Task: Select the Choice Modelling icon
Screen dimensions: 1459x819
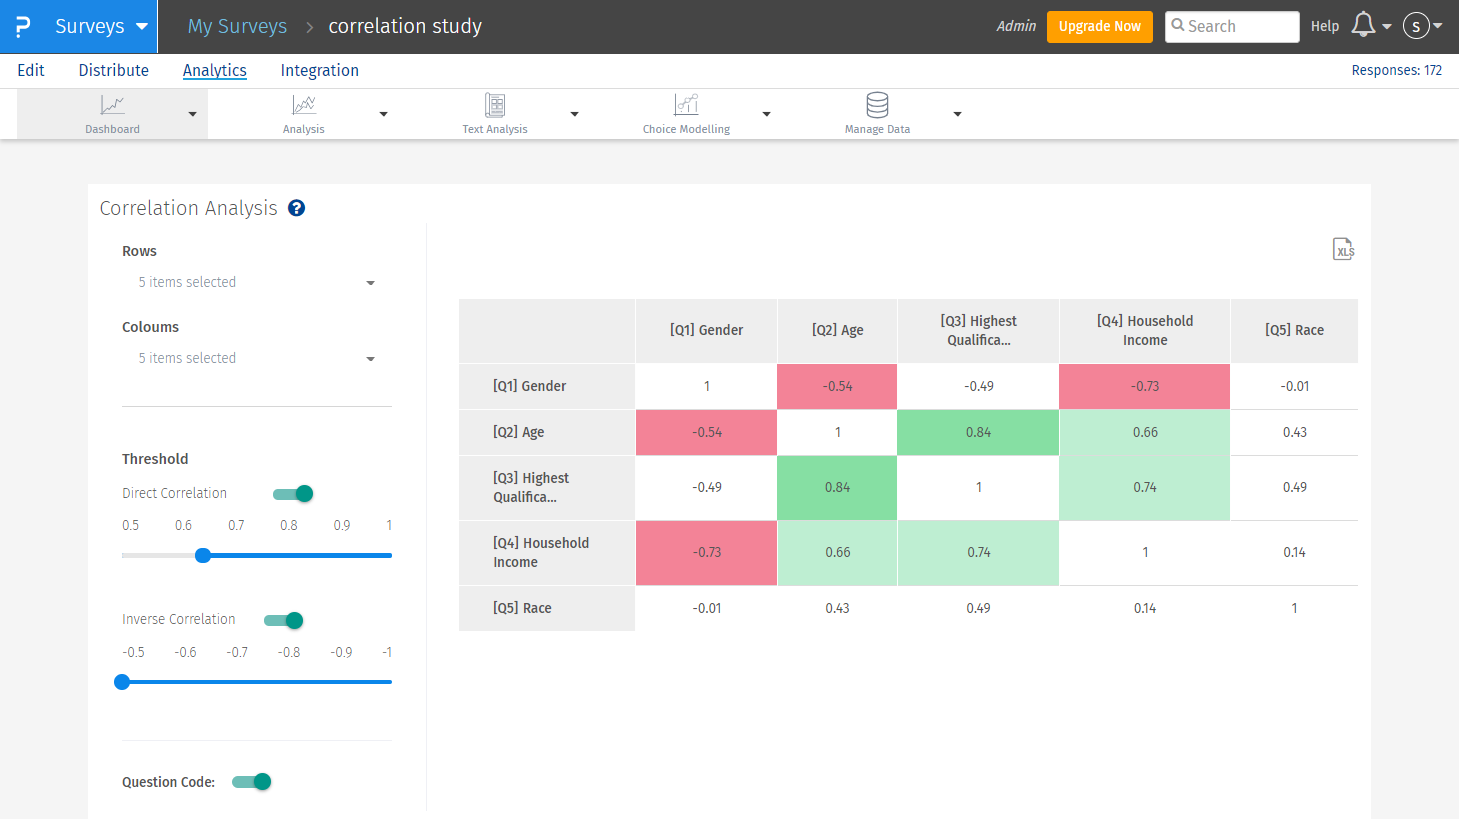Action: (x=686, y=105)
